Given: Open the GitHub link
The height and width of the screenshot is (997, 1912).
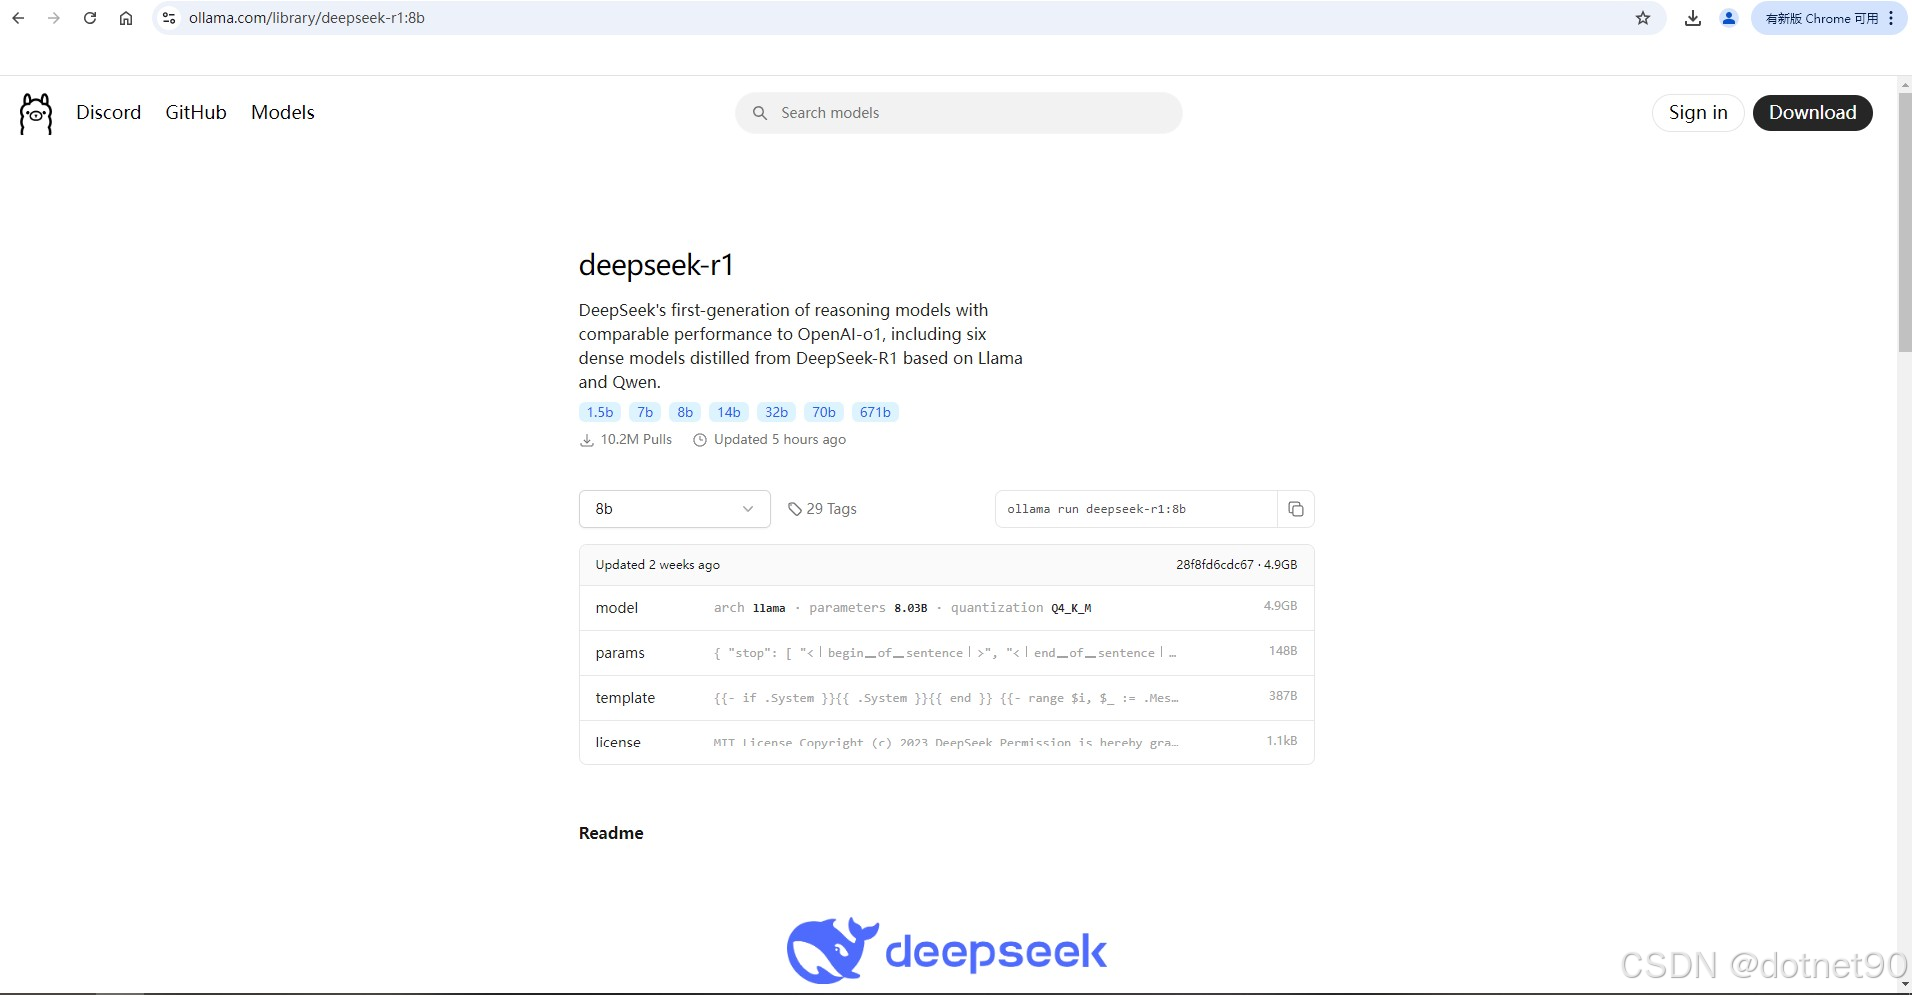Looking at the screenshot, I should tap(196, 113).
